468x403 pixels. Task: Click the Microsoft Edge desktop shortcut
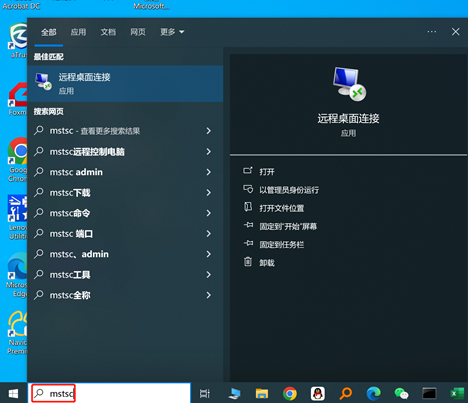pyautogui.click(x=17, y=275)
